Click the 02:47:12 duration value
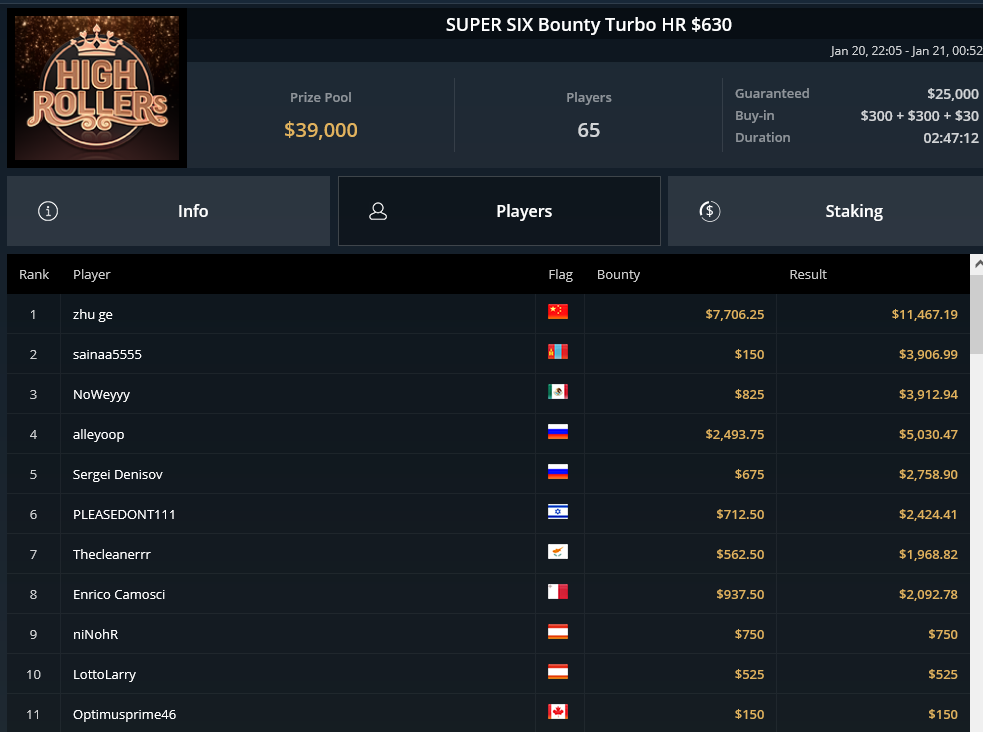Viewport: 983px width, 732px height. click(951, 138)
